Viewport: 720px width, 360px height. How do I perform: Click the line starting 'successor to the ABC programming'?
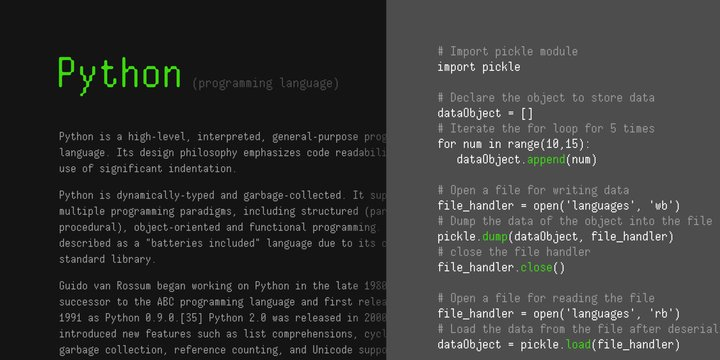[222, 302]
